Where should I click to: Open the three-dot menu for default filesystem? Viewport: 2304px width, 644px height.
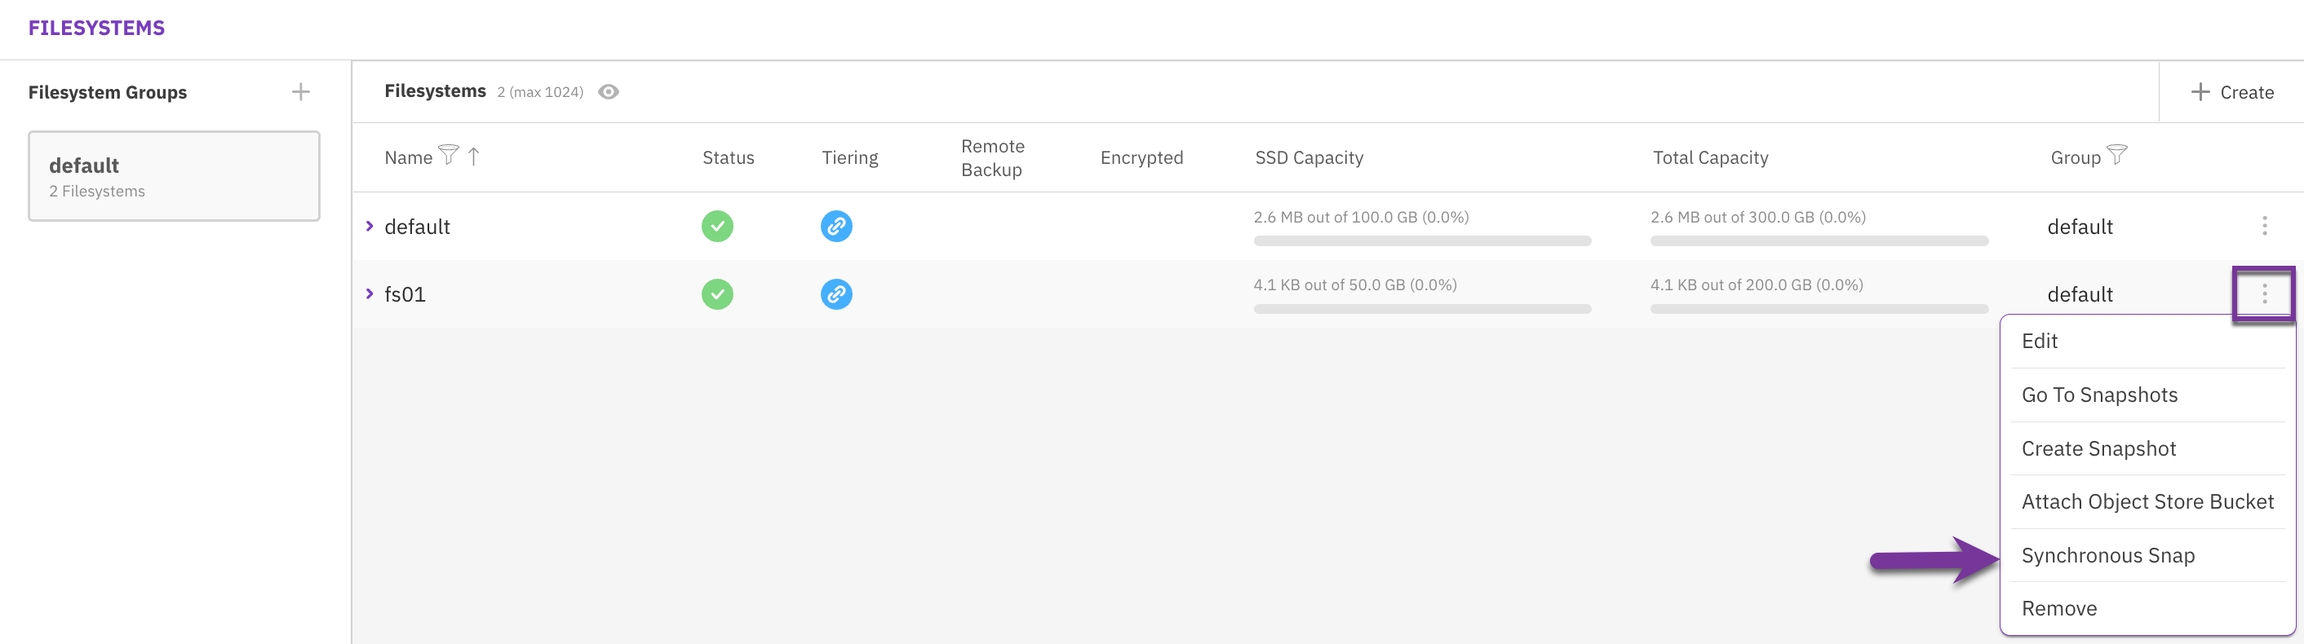click(2264, 226)
